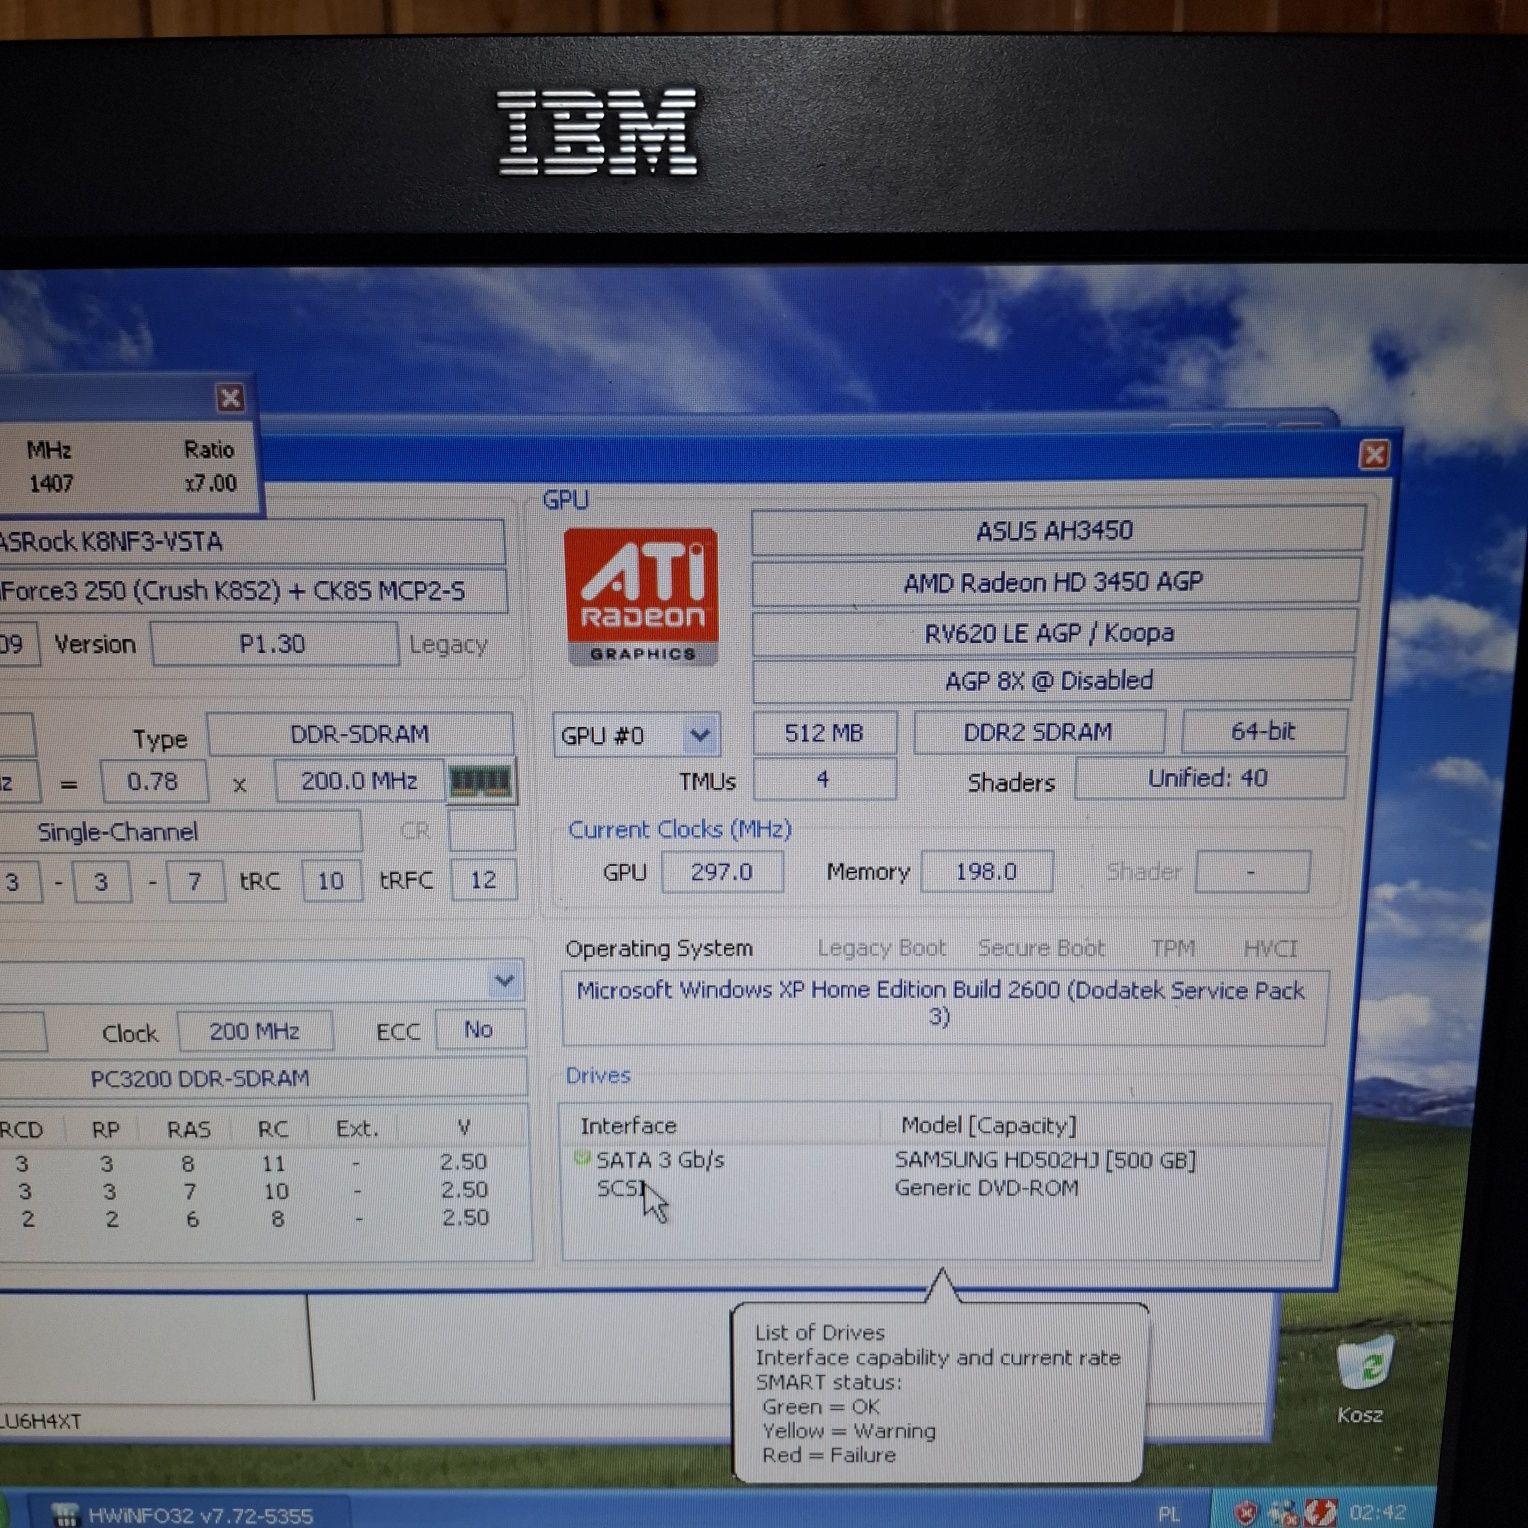
Task: Select the SATA 3 Gb/s drive row
Action: (x=942, y=1160)
